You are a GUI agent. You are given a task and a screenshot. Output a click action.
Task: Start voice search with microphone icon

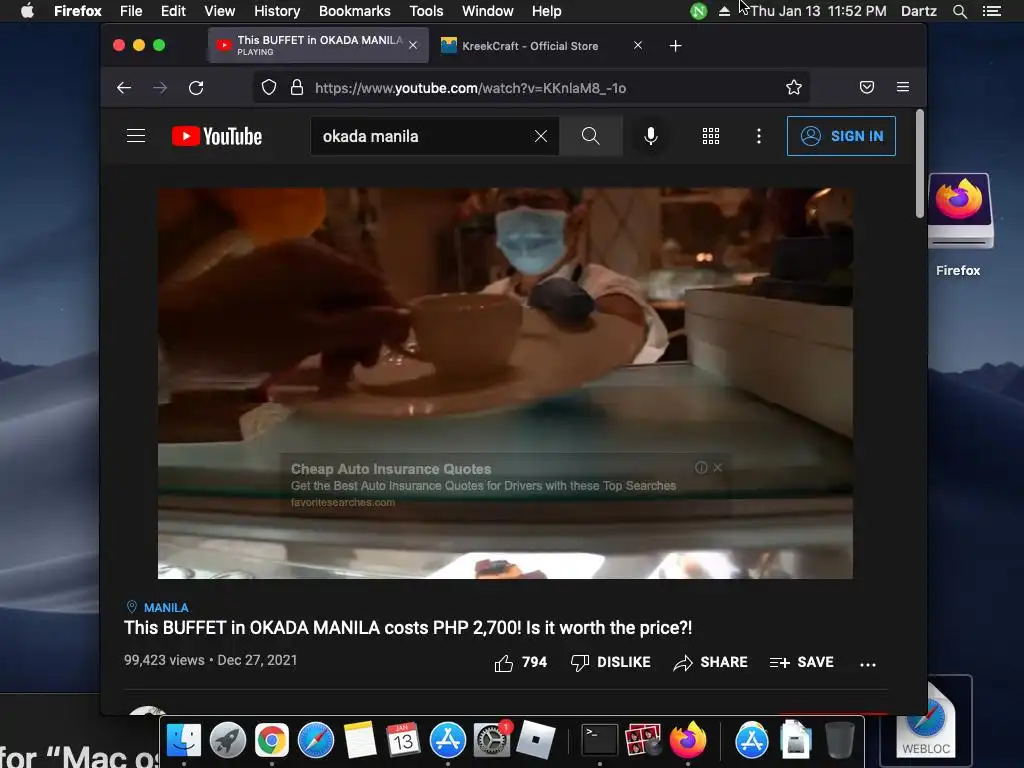650,136
